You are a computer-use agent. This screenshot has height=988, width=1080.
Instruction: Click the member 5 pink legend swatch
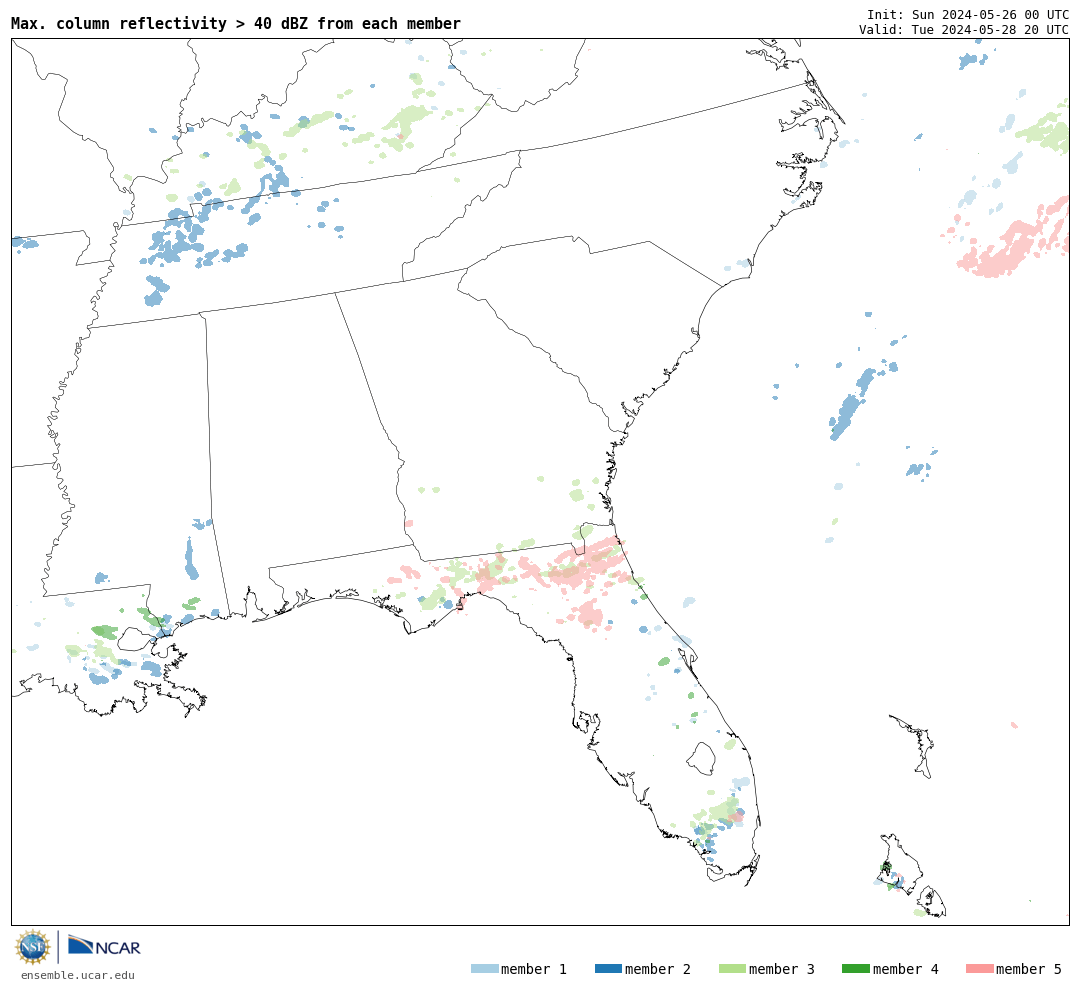pos(979,969)
